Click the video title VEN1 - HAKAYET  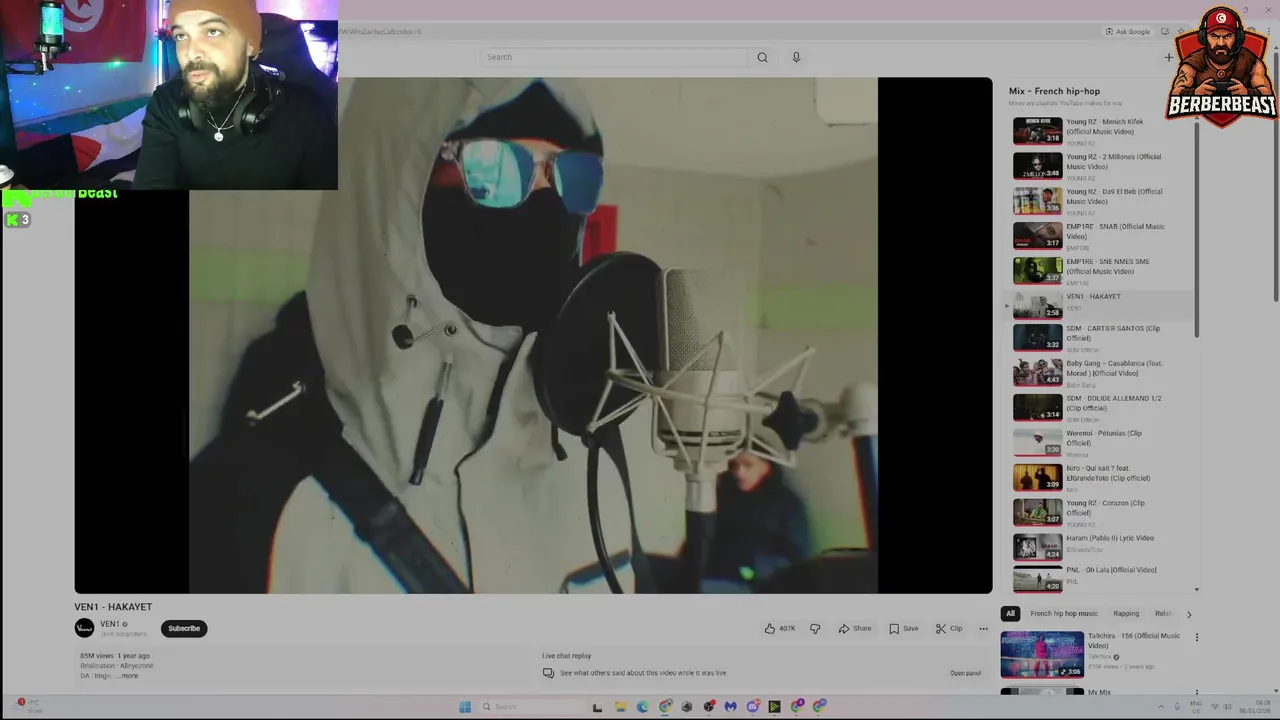113,607
